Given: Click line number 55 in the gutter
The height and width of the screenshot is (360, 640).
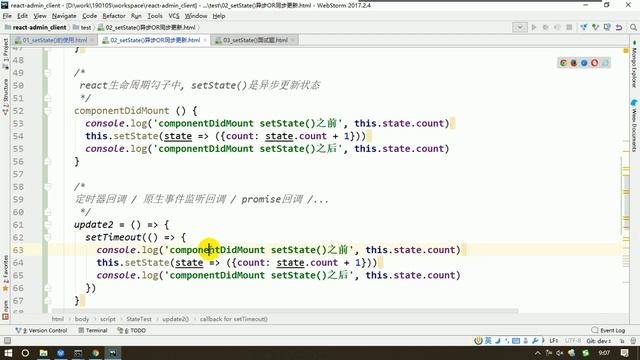Looking at the screenshot, I should [18, 149].
